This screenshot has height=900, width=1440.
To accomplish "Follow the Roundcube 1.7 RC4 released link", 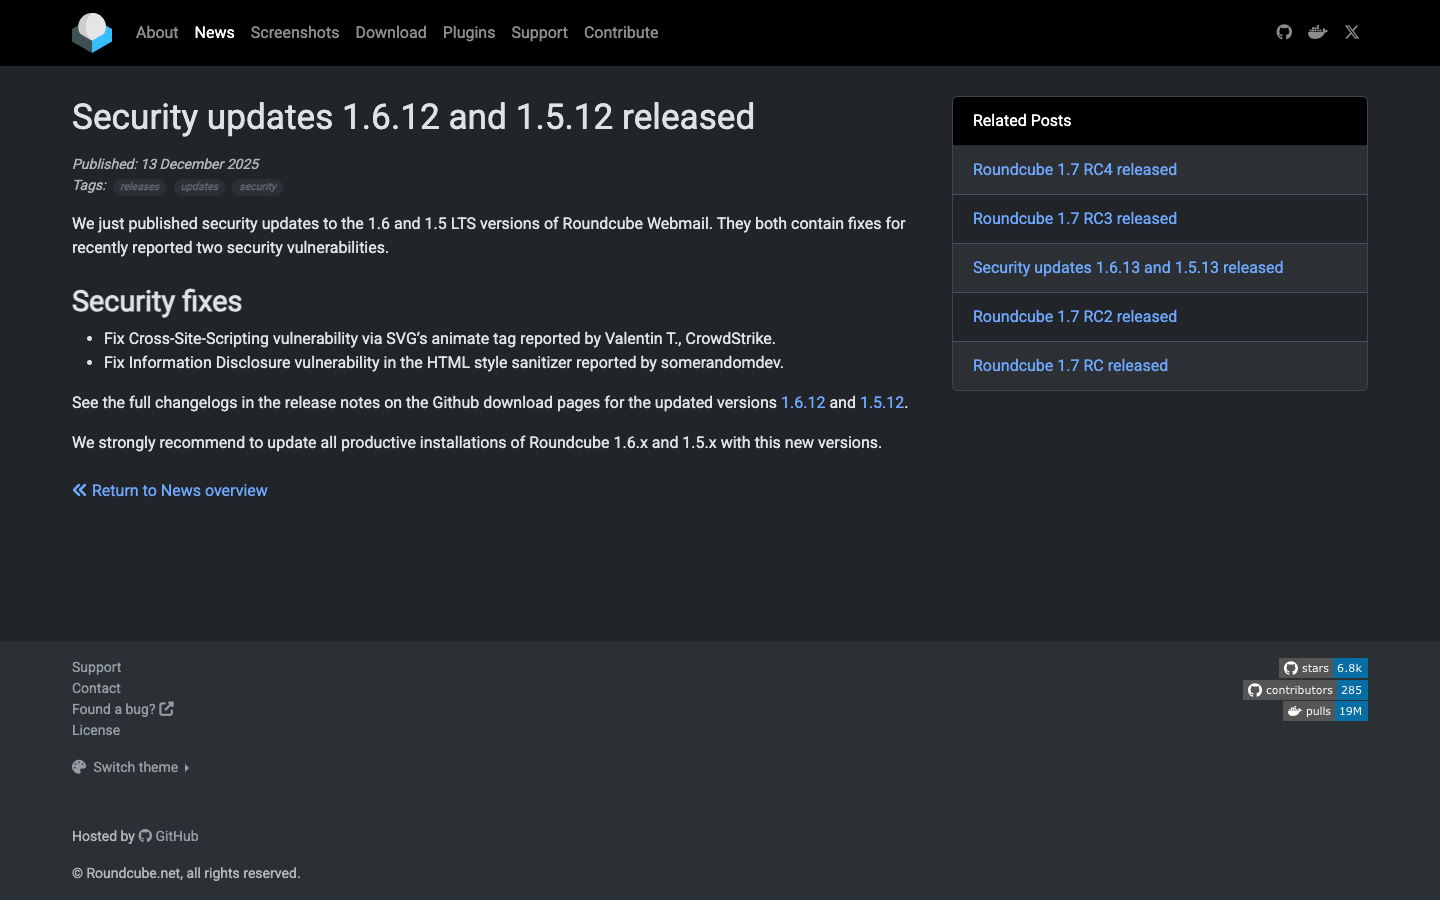I will click(x=1074, y=169).
